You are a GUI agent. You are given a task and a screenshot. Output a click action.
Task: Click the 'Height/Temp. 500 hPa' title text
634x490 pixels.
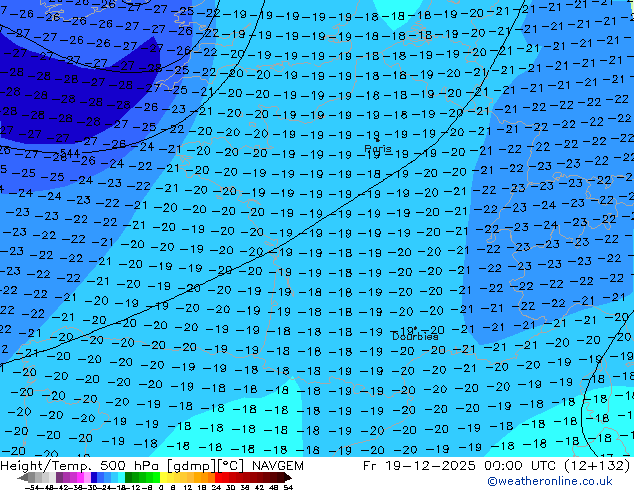click(x=81, y=466)
